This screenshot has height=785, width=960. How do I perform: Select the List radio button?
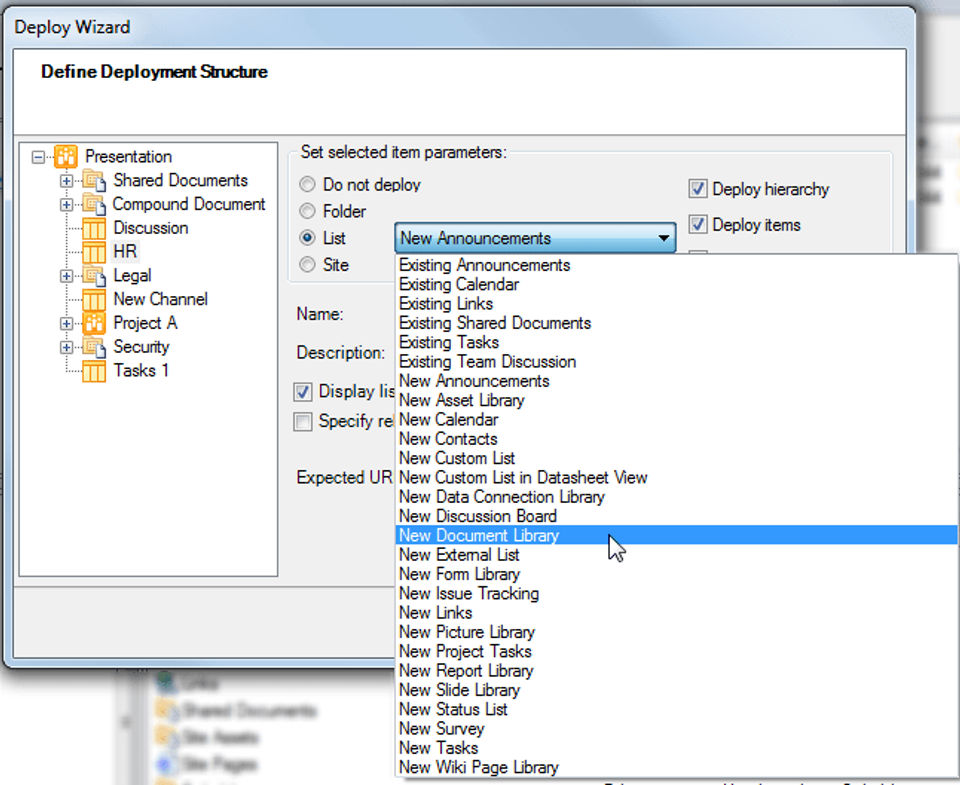[x=307, y=238]
